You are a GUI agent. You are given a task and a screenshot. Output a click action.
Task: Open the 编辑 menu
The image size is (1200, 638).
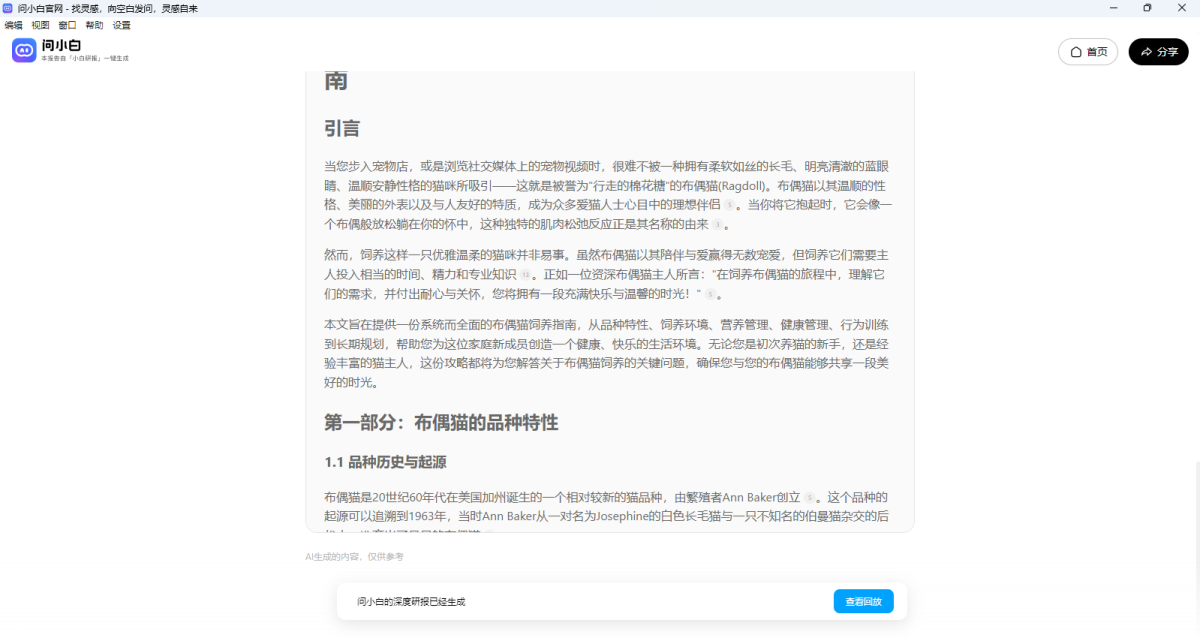click(13, 25)
